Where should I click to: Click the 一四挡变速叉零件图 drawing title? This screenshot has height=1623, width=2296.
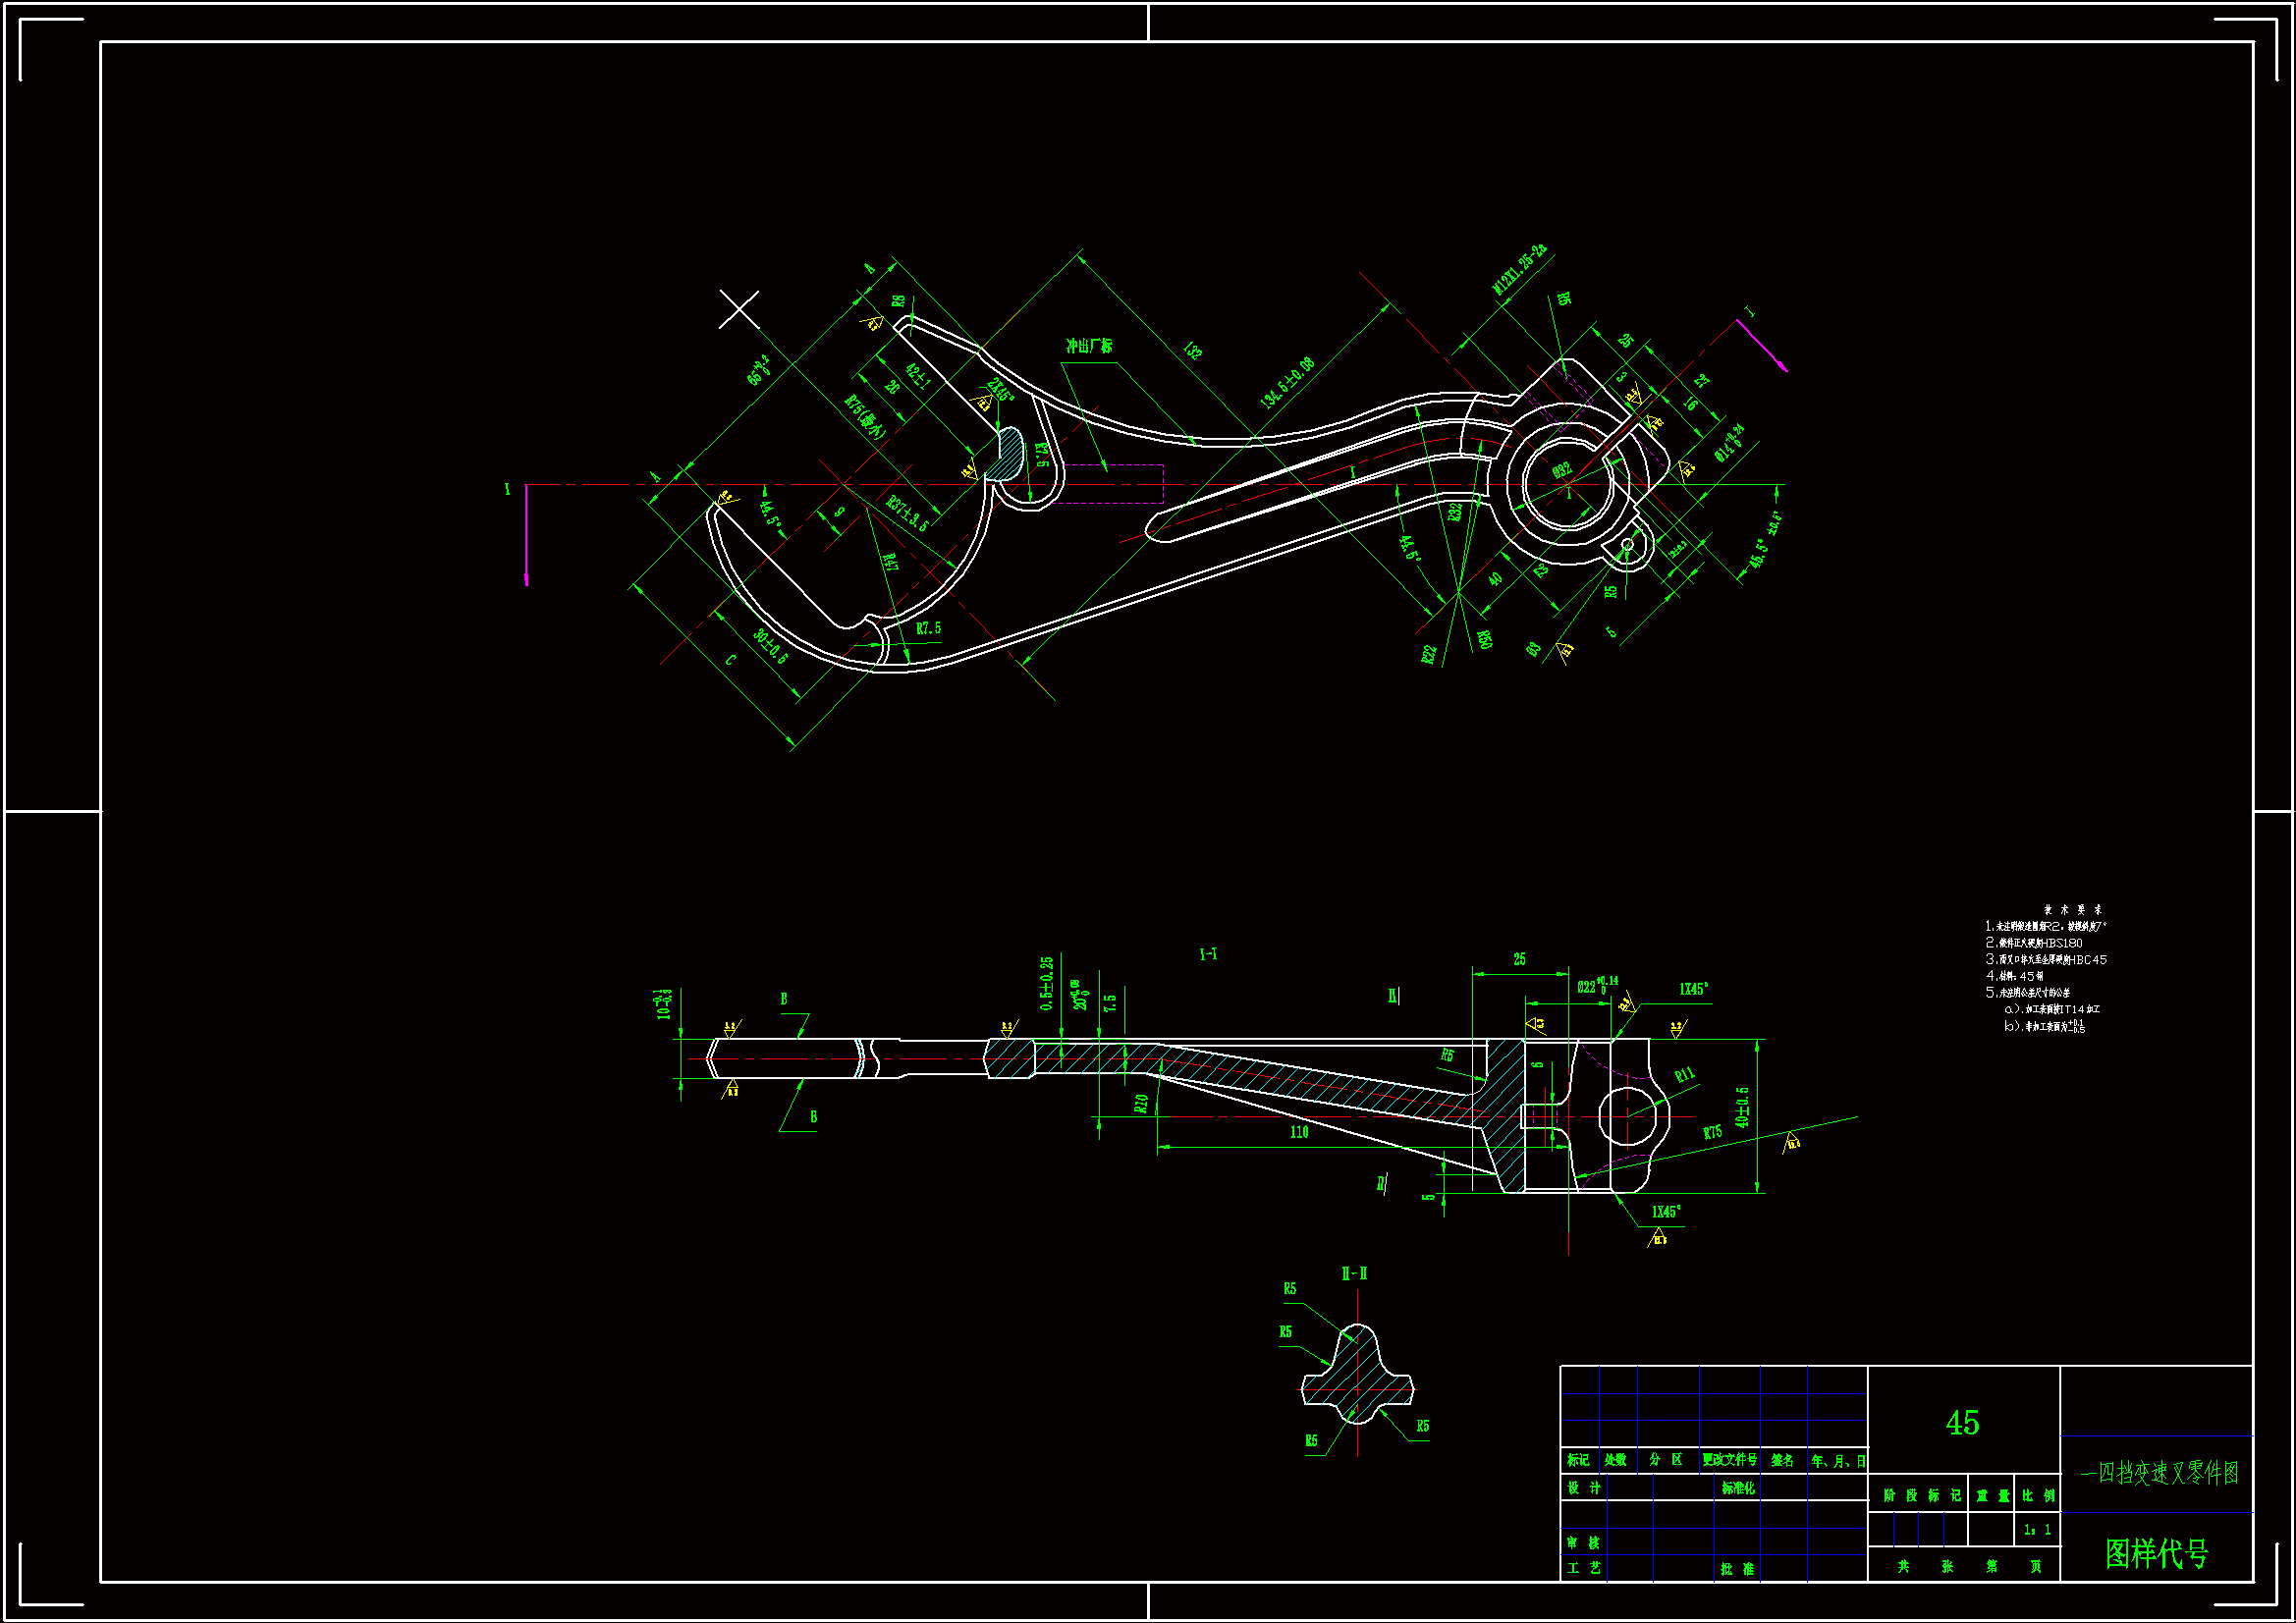coord(2159,1473)
